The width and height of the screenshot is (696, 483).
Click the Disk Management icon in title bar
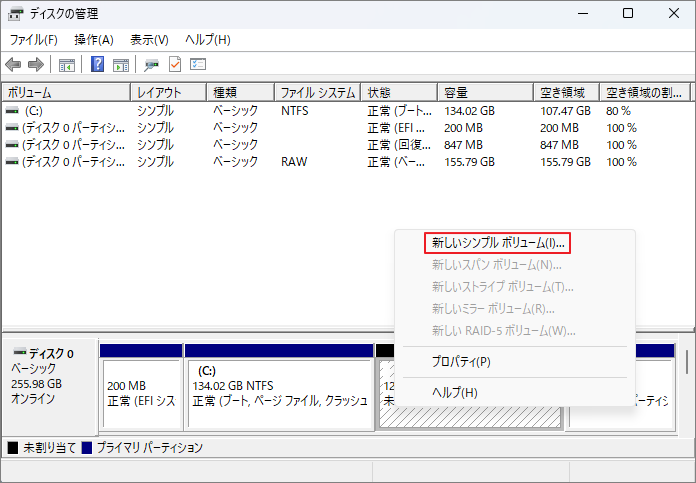(x=15, y=14)
